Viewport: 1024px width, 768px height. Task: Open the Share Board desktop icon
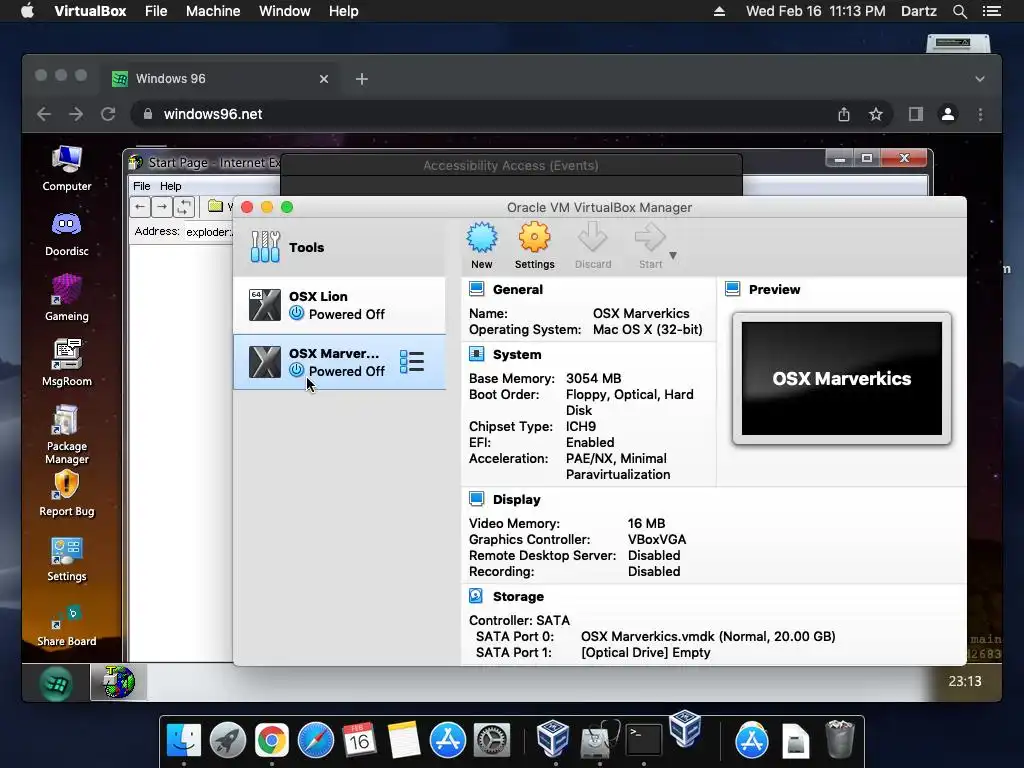pos(67,626)
